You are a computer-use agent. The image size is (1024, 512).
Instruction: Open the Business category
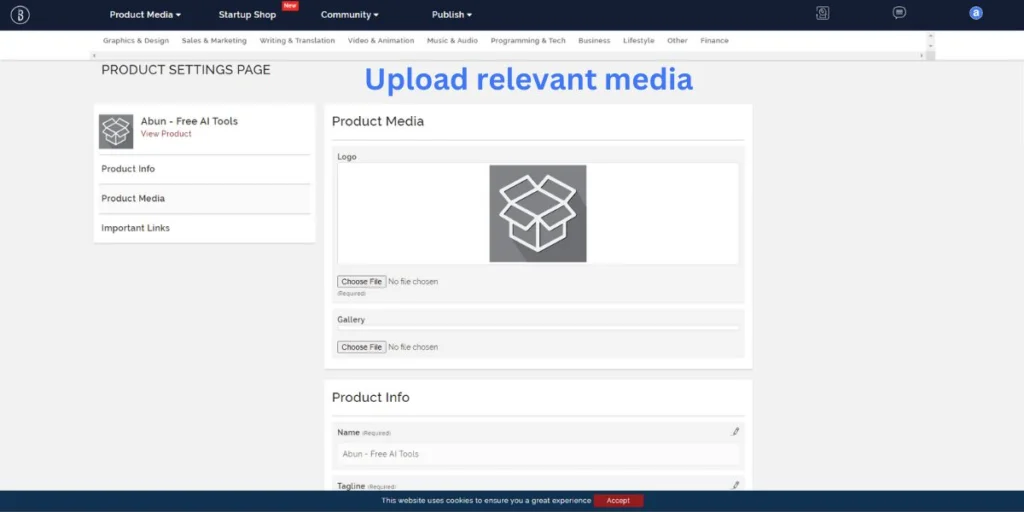594,40
